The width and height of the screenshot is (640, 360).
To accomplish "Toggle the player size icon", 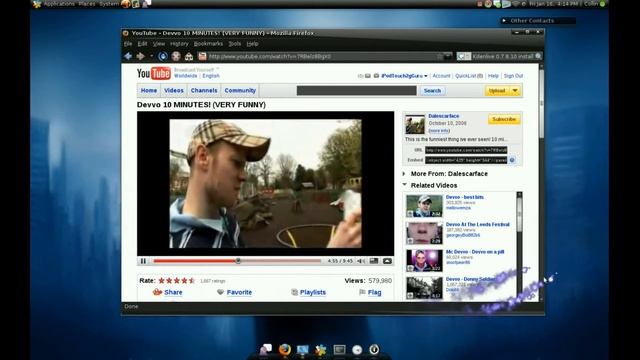I will click(374, 261).
